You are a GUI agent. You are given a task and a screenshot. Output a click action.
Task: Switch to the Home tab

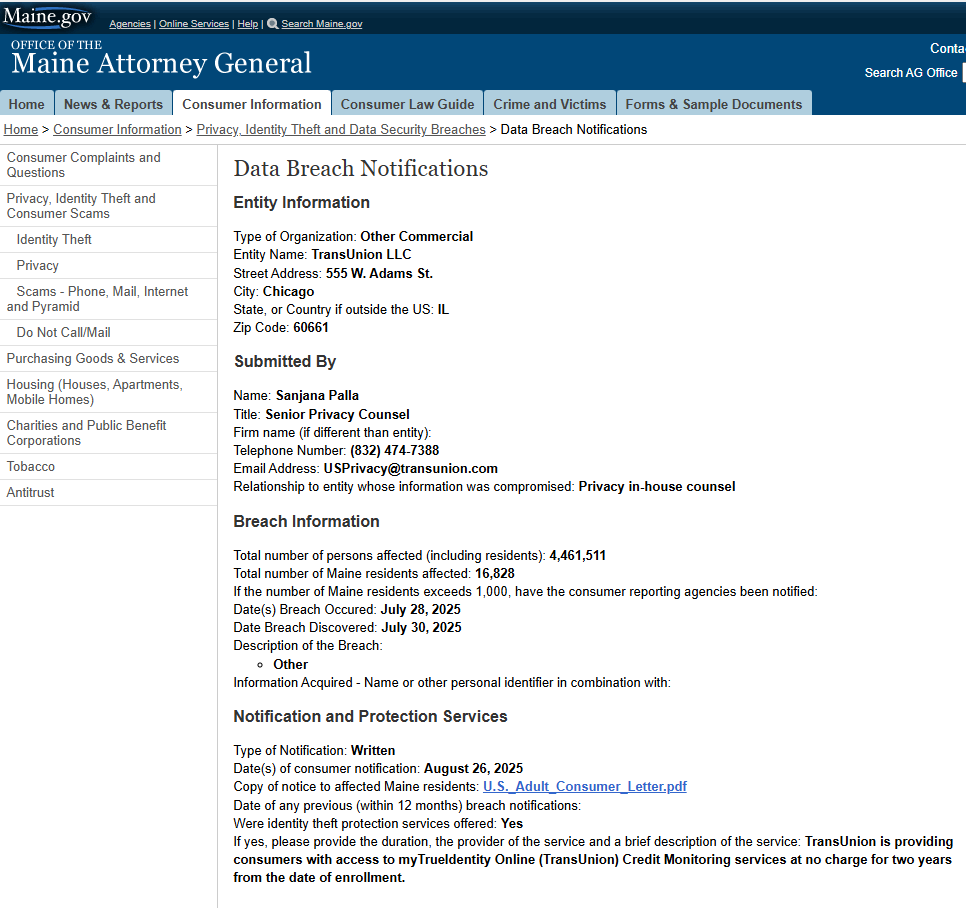tap(26, 104)
